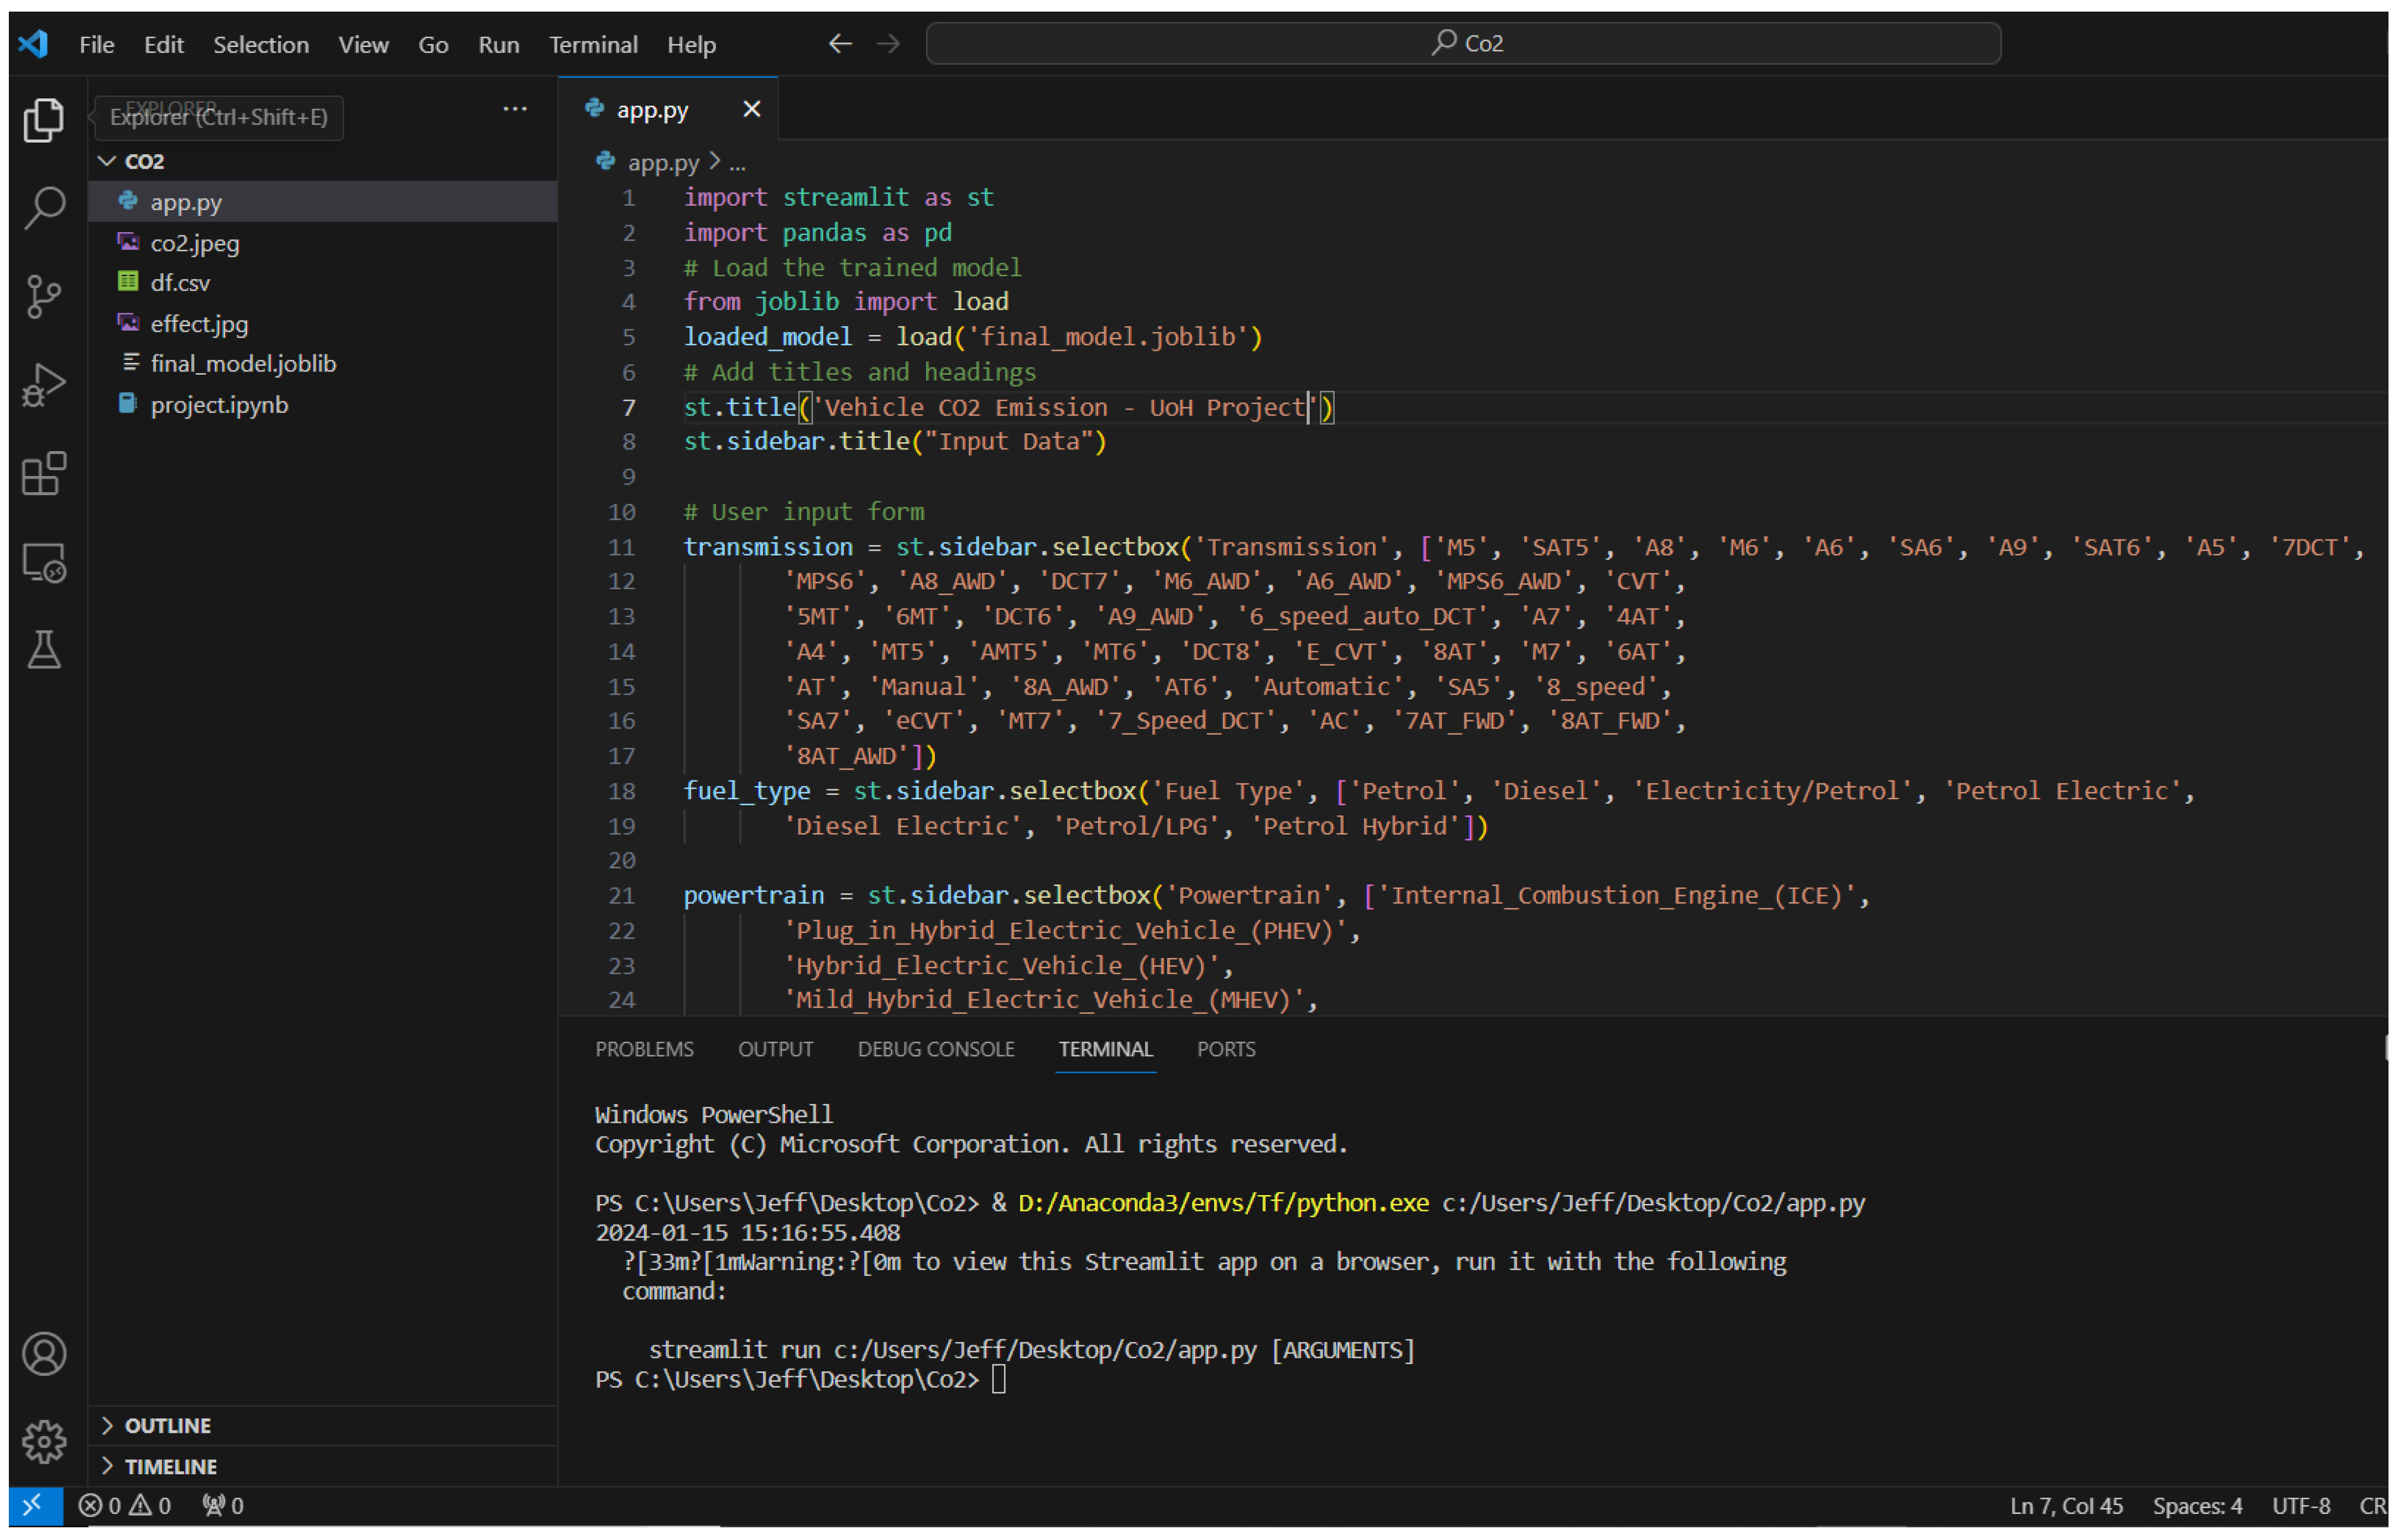Viewport: 2399px width, 1540px height.
Task: Open the Run menu
Action: 499,44
